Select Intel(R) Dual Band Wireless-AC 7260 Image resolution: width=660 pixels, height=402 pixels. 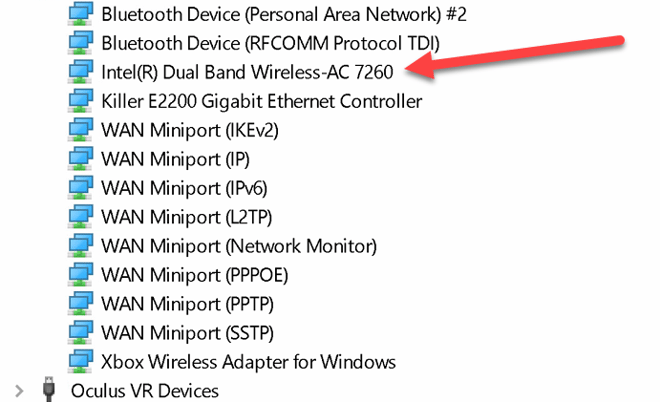[248, 72]
